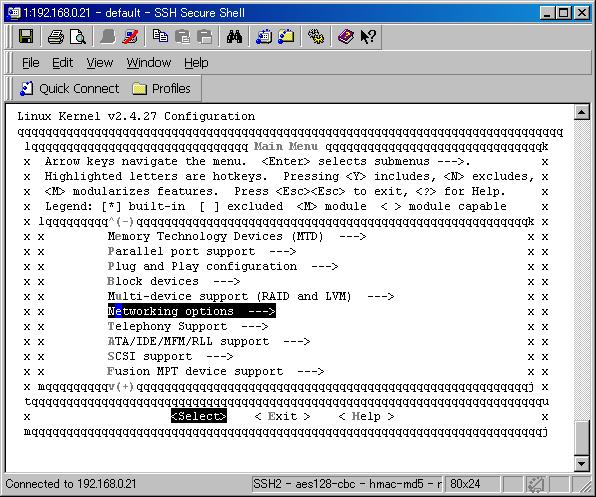
Task: Click the Disconnect icon with red slash
Action: point(130,37)
